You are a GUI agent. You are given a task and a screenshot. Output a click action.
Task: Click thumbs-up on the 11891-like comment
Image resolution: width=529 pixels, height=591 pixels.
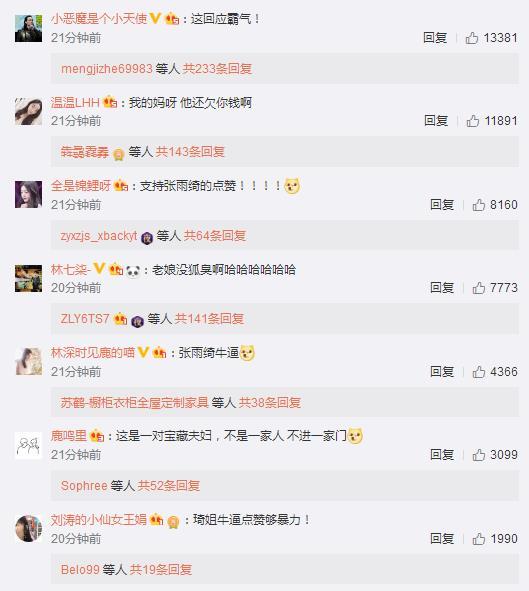click(472, 121)
